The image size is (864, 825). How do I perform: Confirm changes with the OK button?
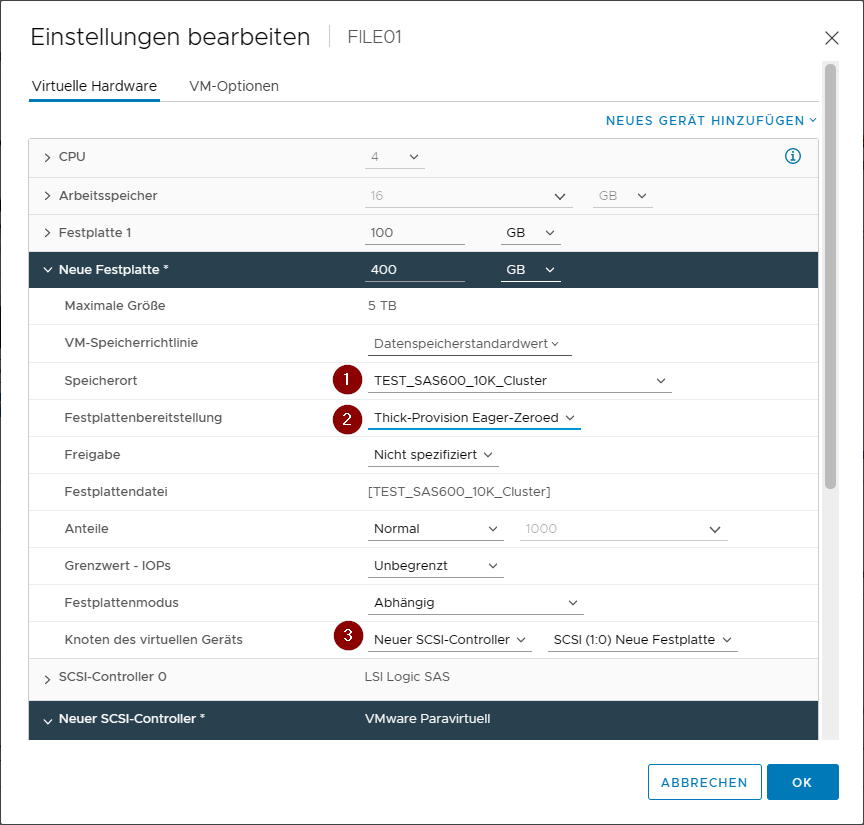tap(802, 782)
